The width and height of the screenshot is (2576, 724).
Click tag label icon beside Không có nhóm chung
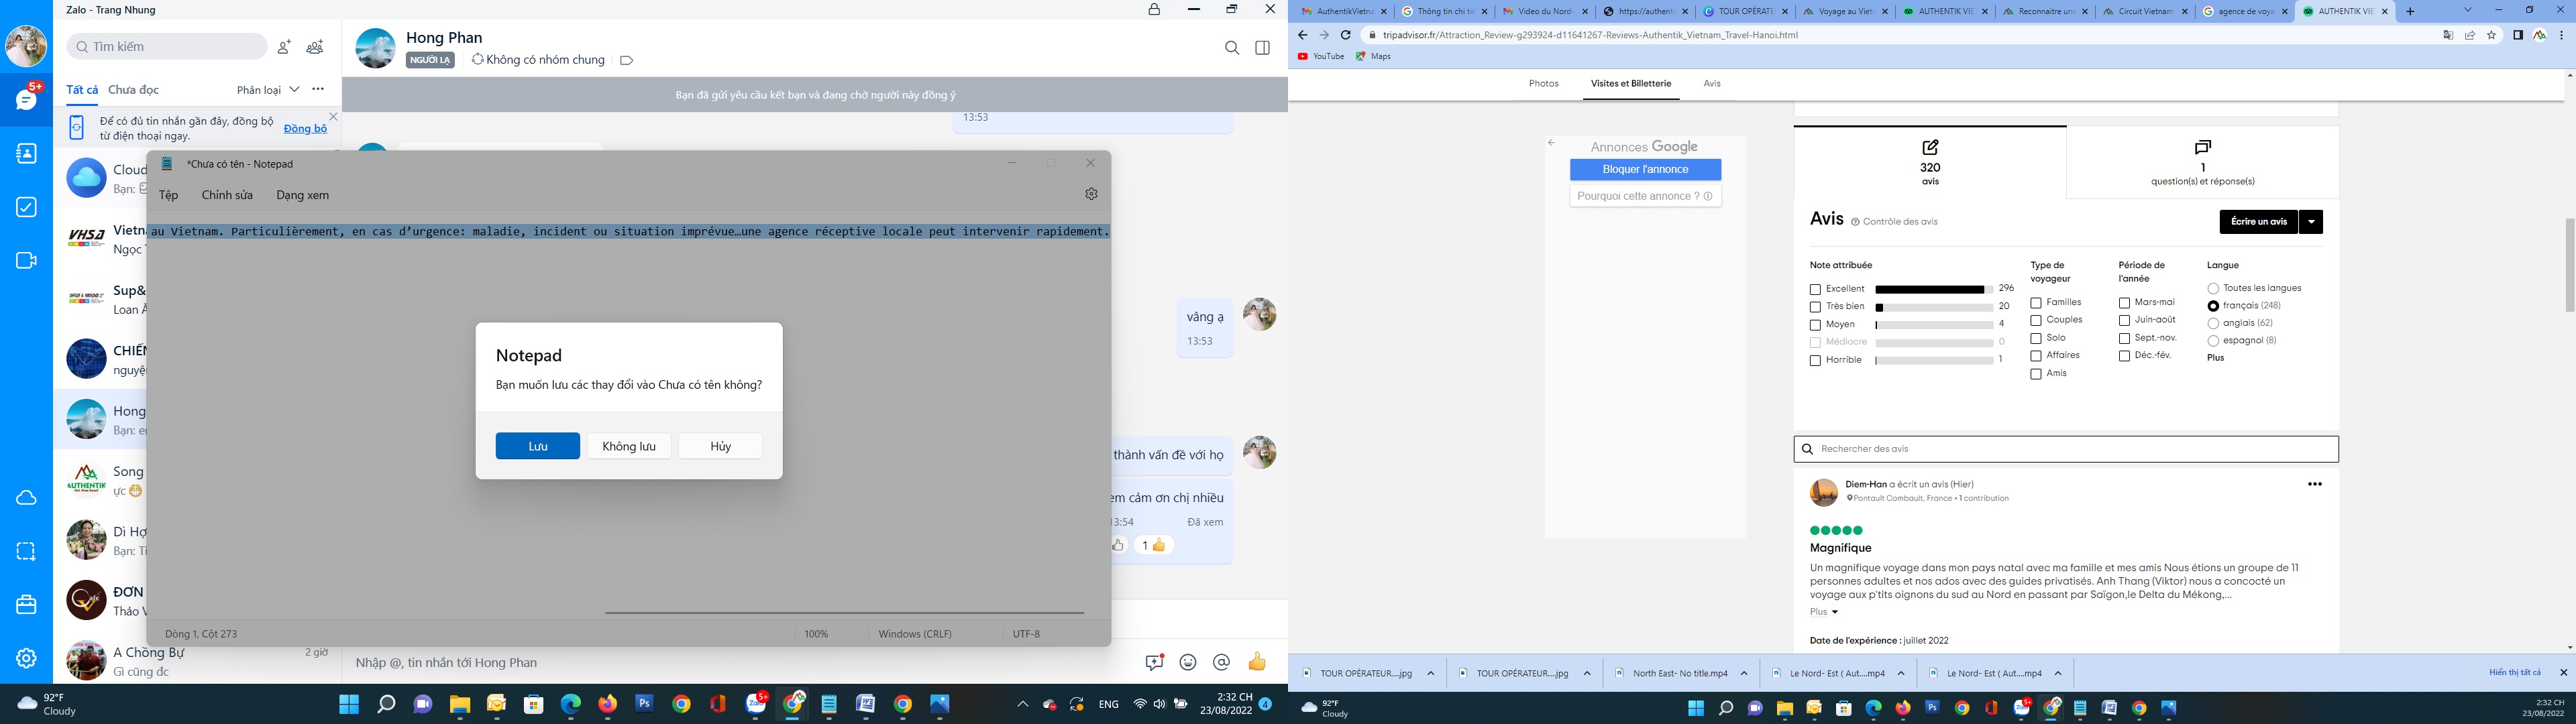pos(627,60)
